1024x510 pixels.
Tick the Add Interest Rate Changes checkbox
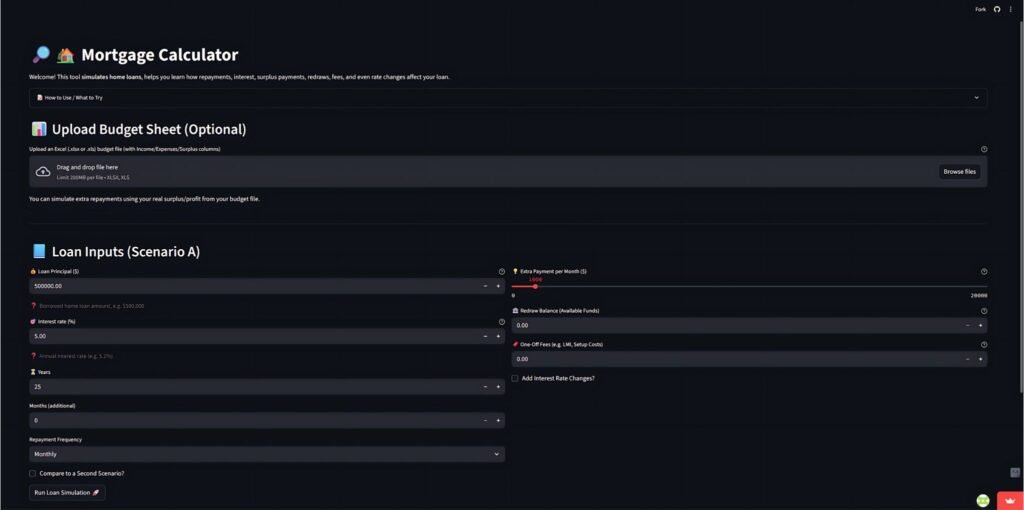(x=515, y=378)
